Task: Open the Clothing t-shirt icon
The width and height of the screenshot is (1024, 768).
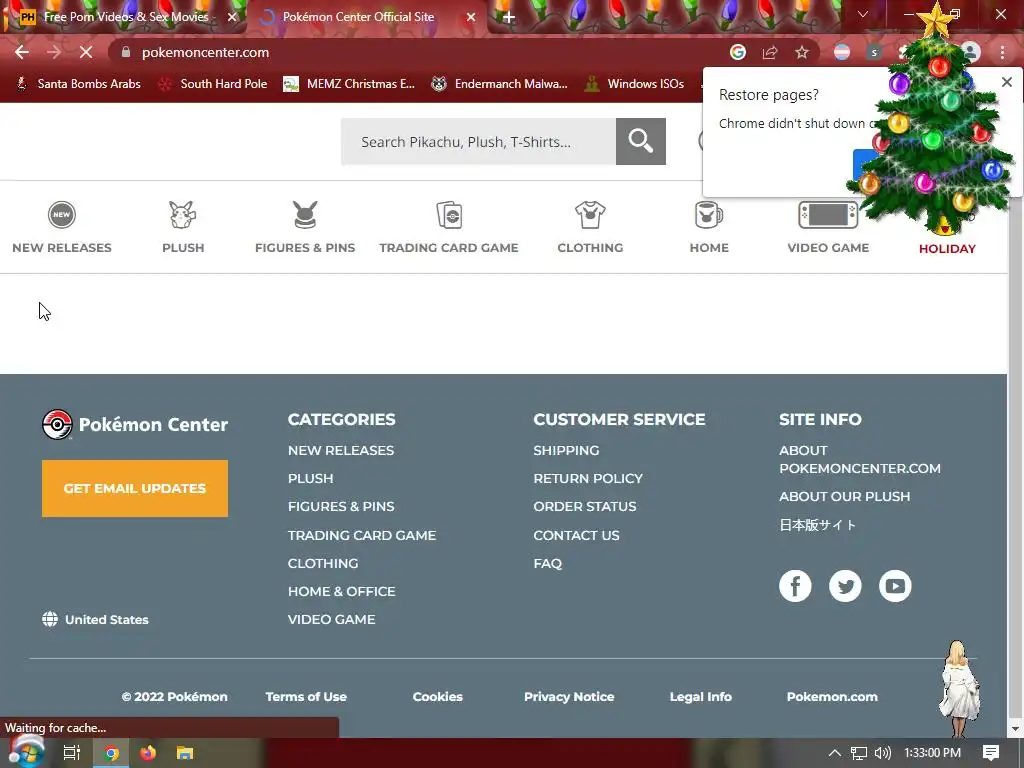Action: (x=590, y=215)
